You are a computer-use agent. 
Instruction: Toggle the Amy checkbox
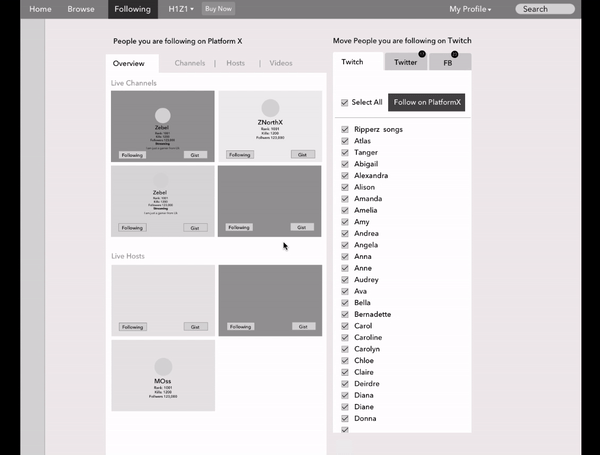345,222
